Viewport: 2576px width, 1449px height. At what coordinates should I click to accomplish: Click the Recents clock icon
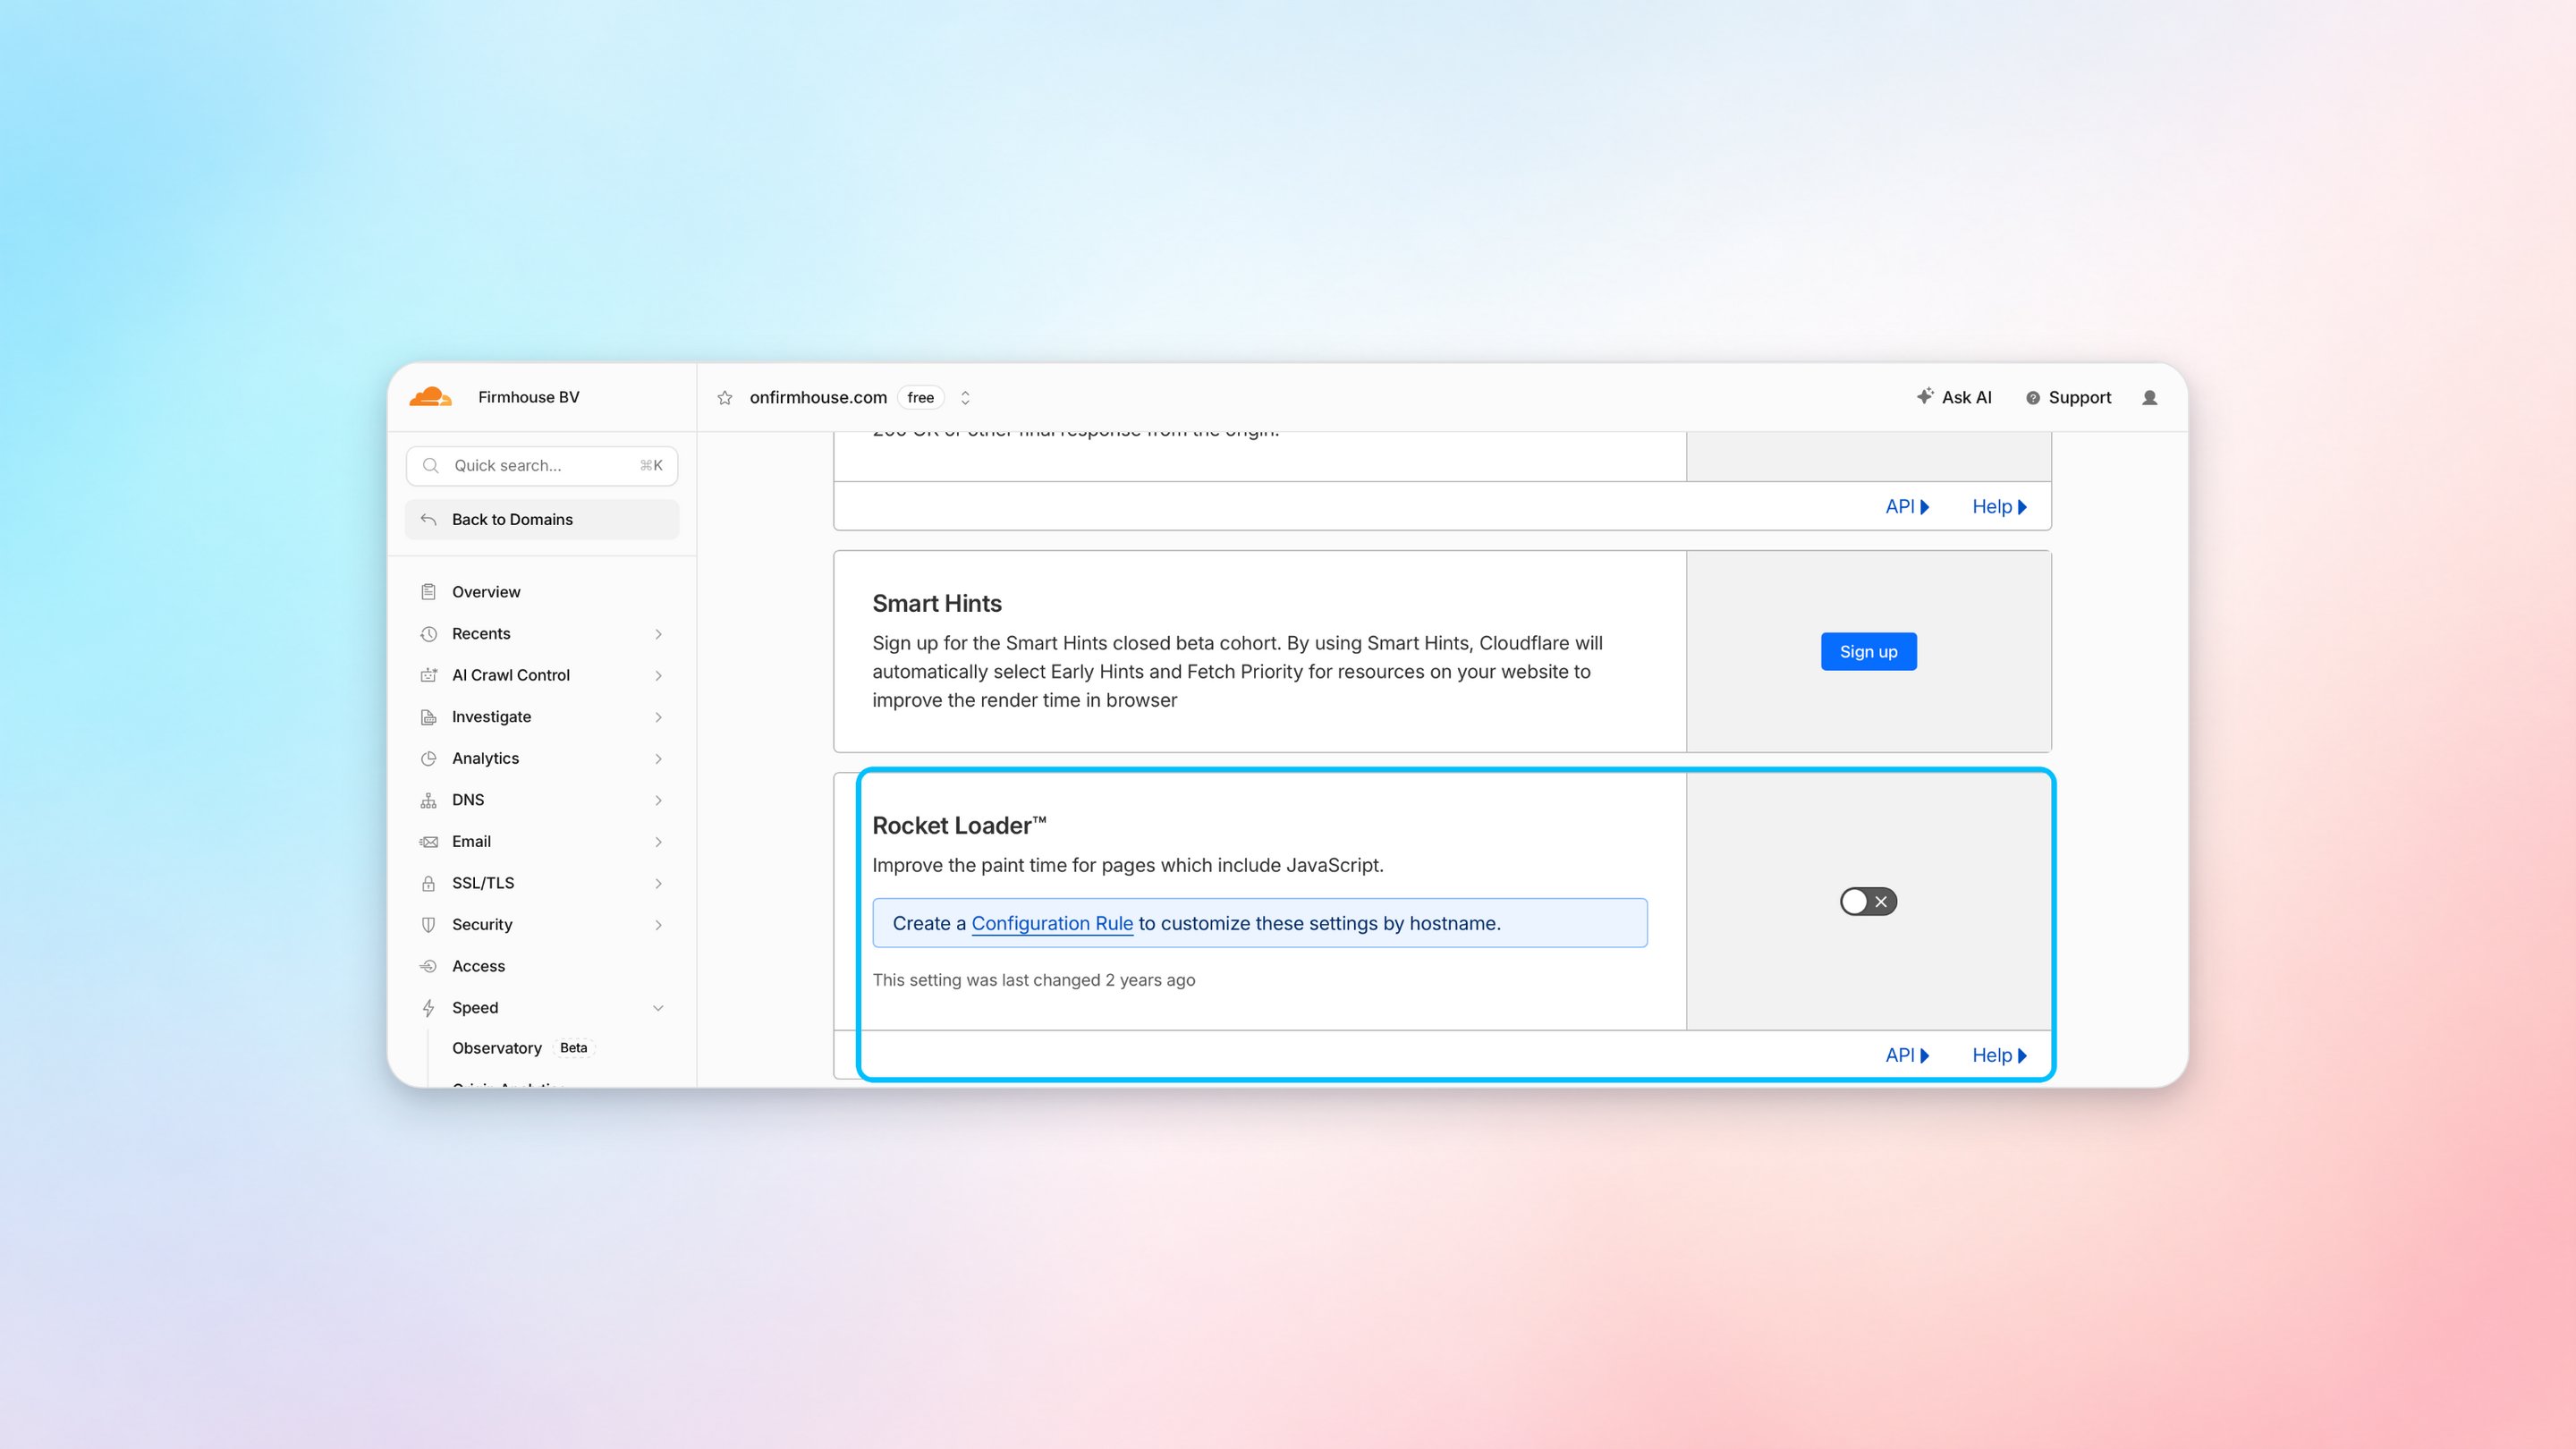coord(429,634)
